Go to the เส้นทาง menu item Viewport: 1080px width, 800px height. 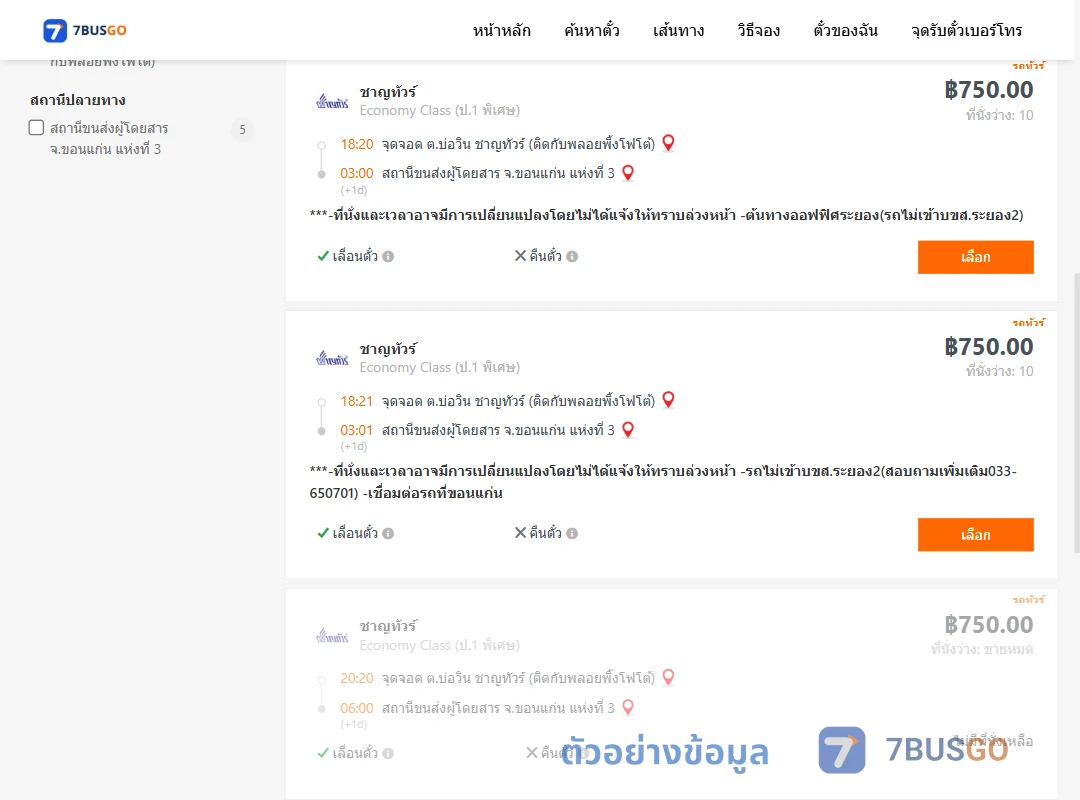coord(678,30)
